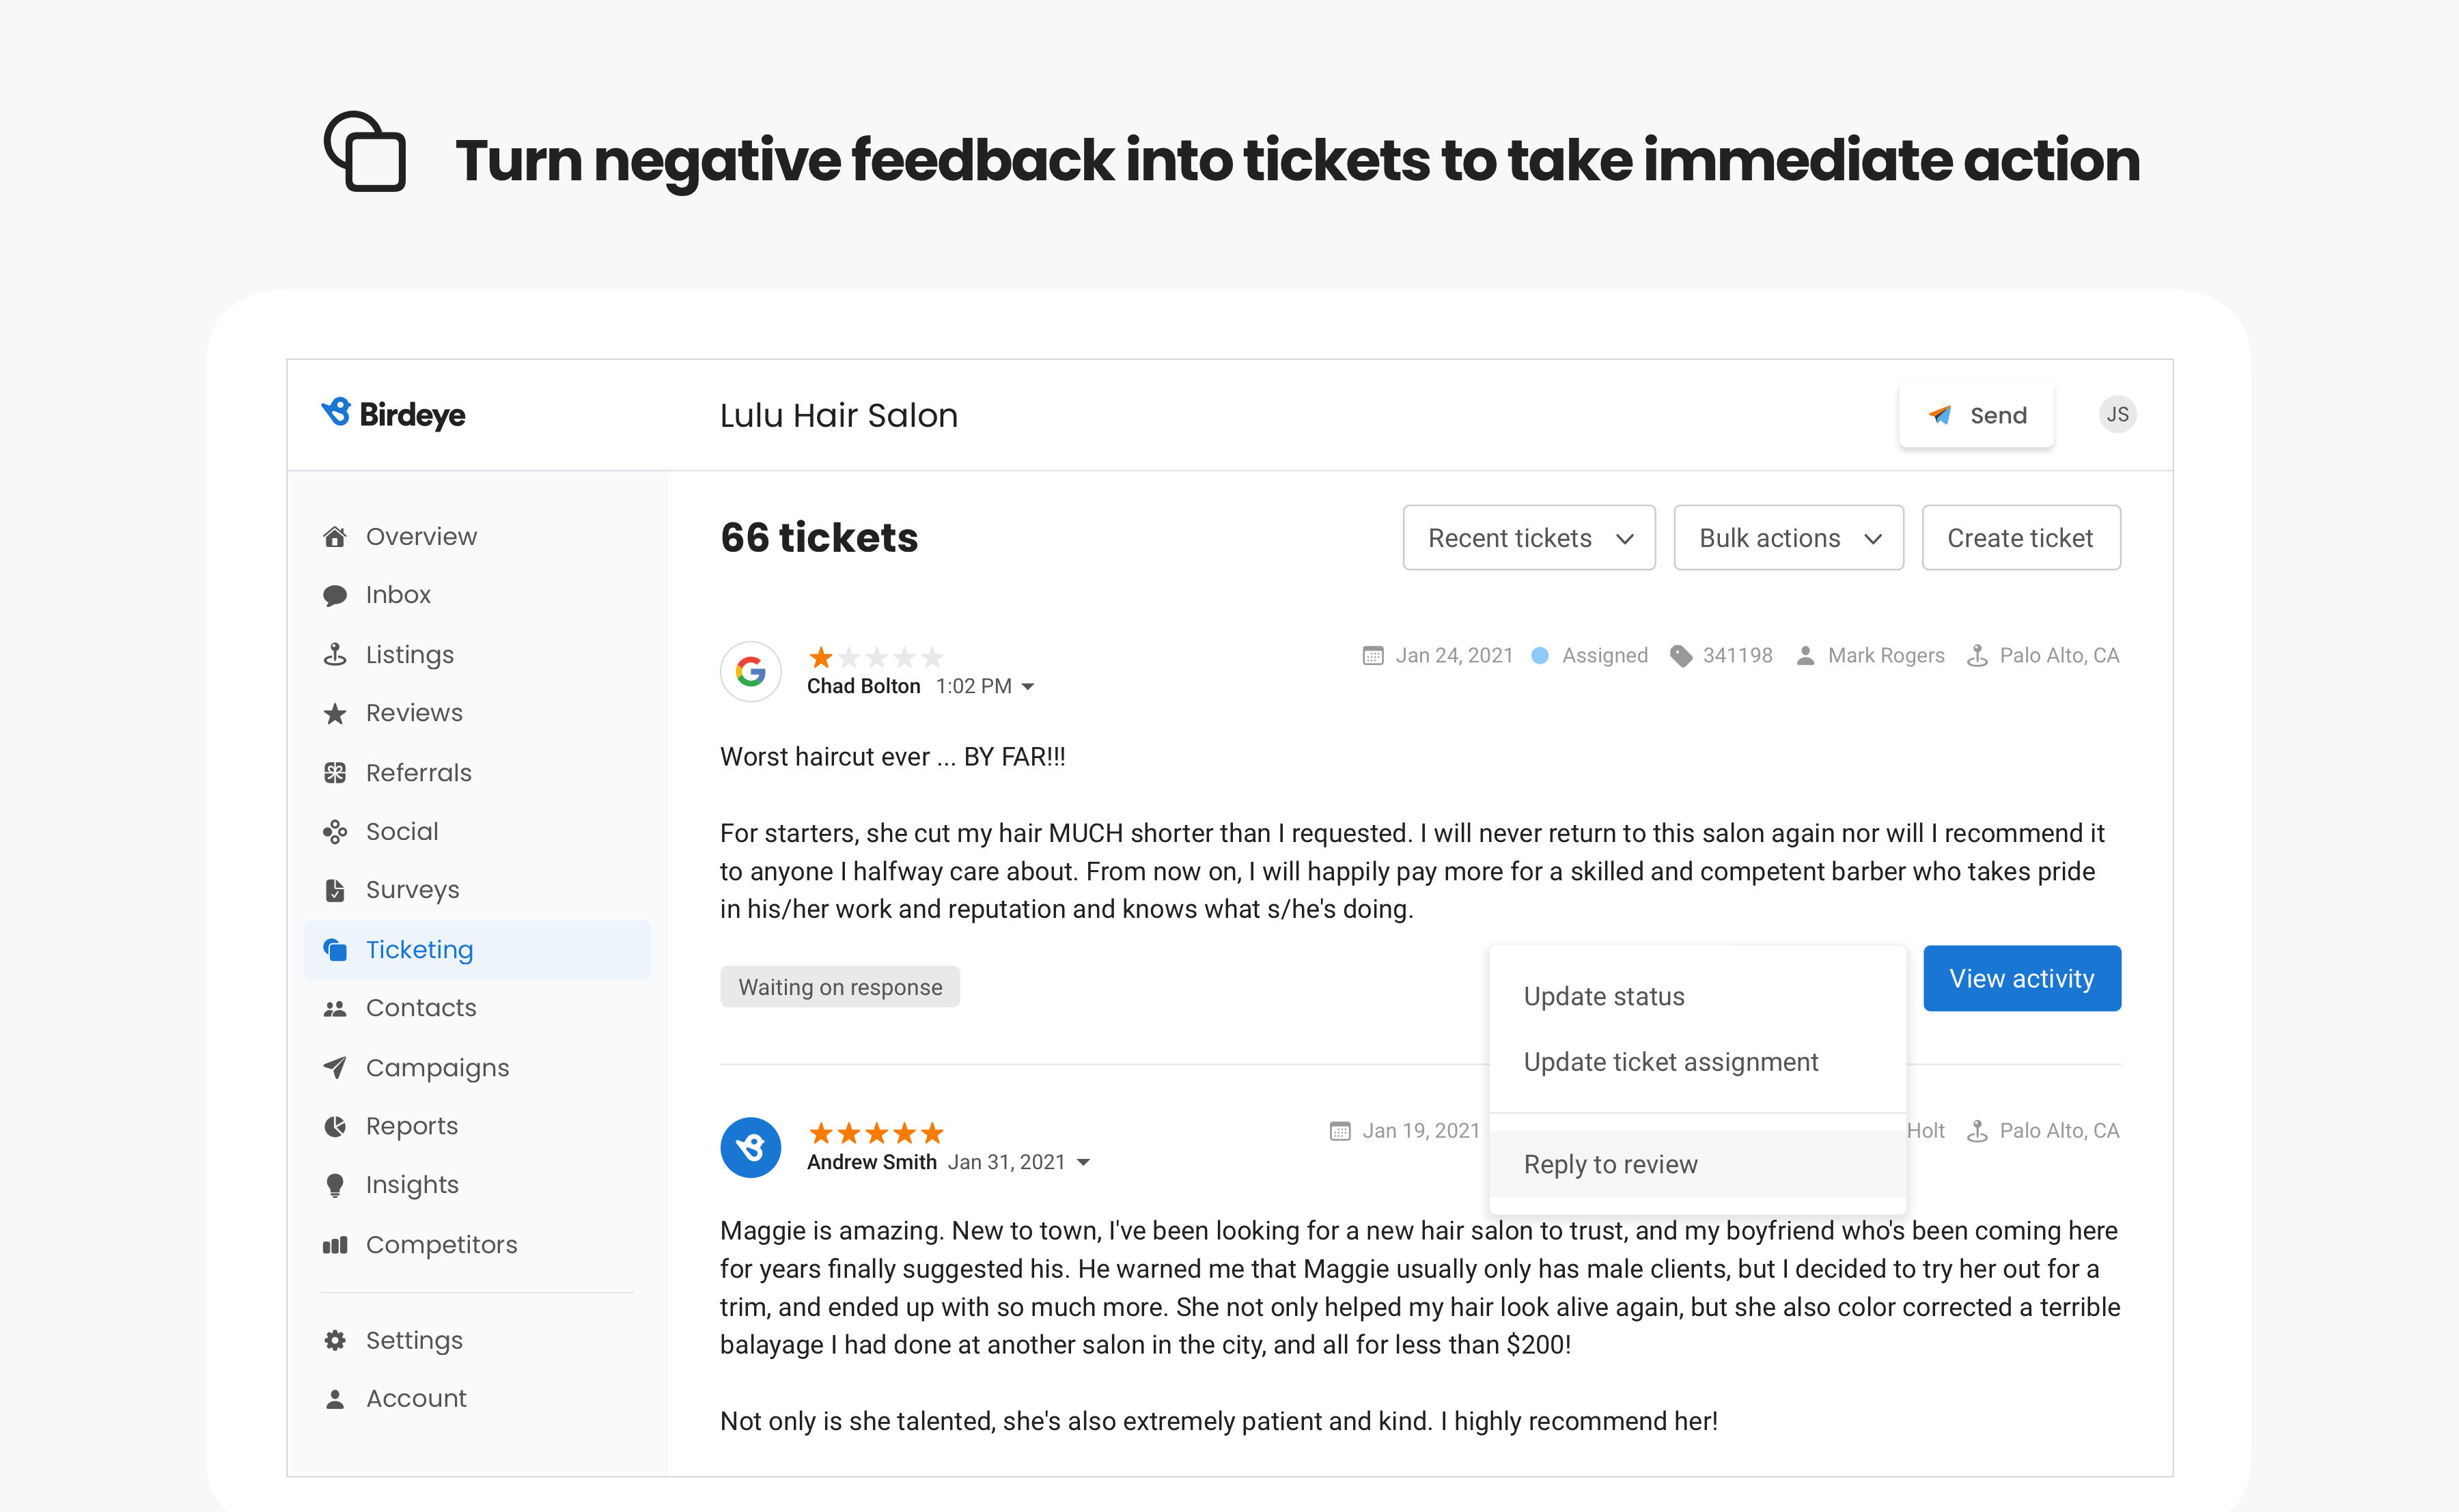
Task: Select Reply to review from the menu
Action: click(x=1610, y=1164)
